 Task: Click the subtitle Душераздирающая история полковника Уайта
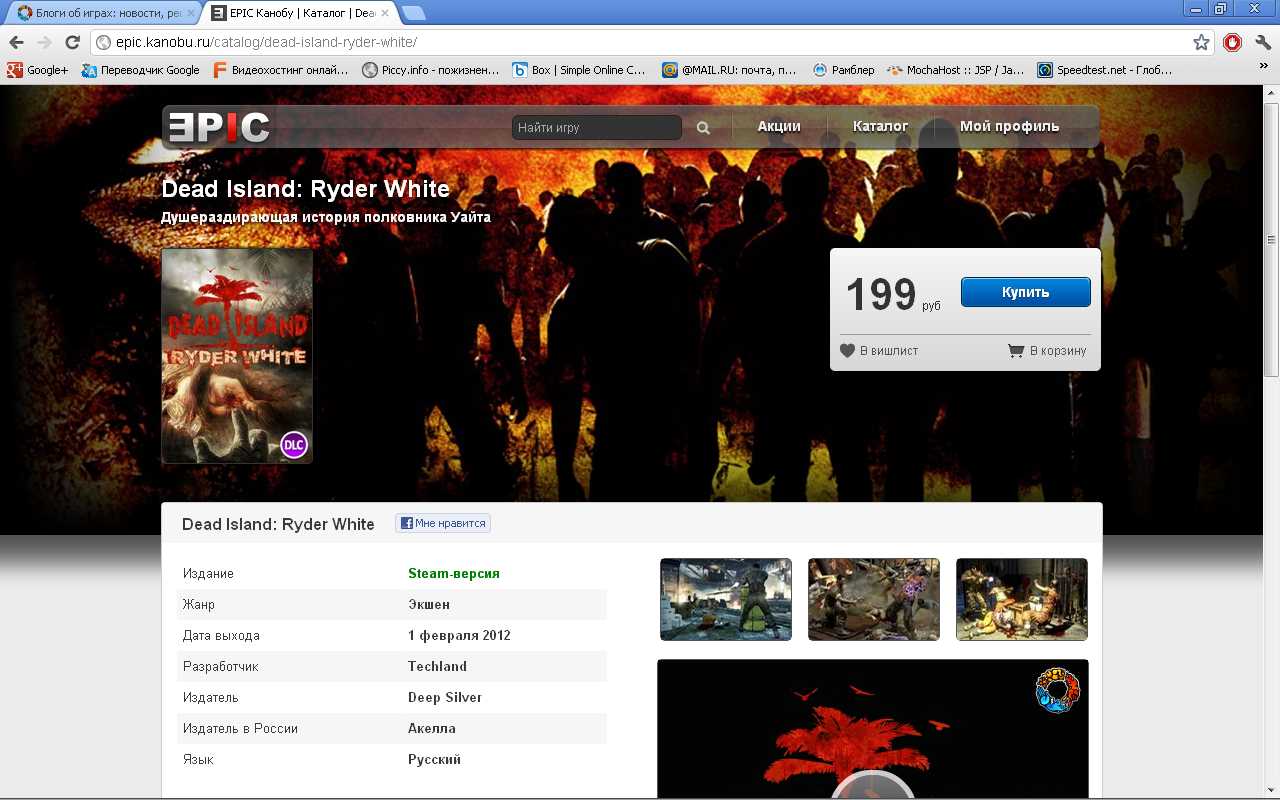[326, 217]
